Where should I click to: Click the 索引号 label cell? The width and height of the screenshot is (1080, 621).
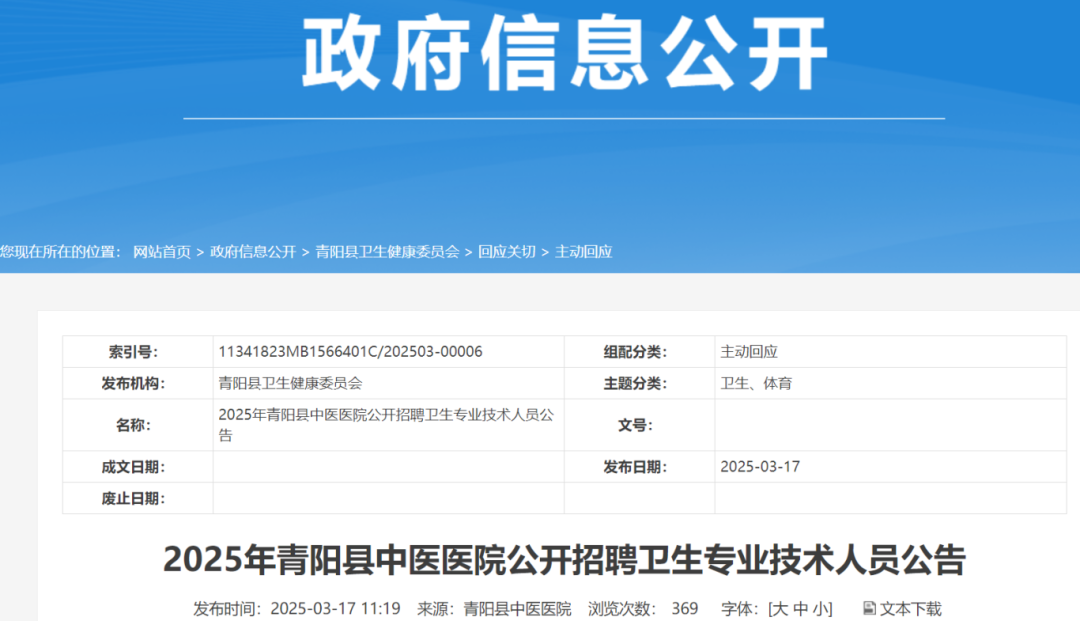click(138, 352)
